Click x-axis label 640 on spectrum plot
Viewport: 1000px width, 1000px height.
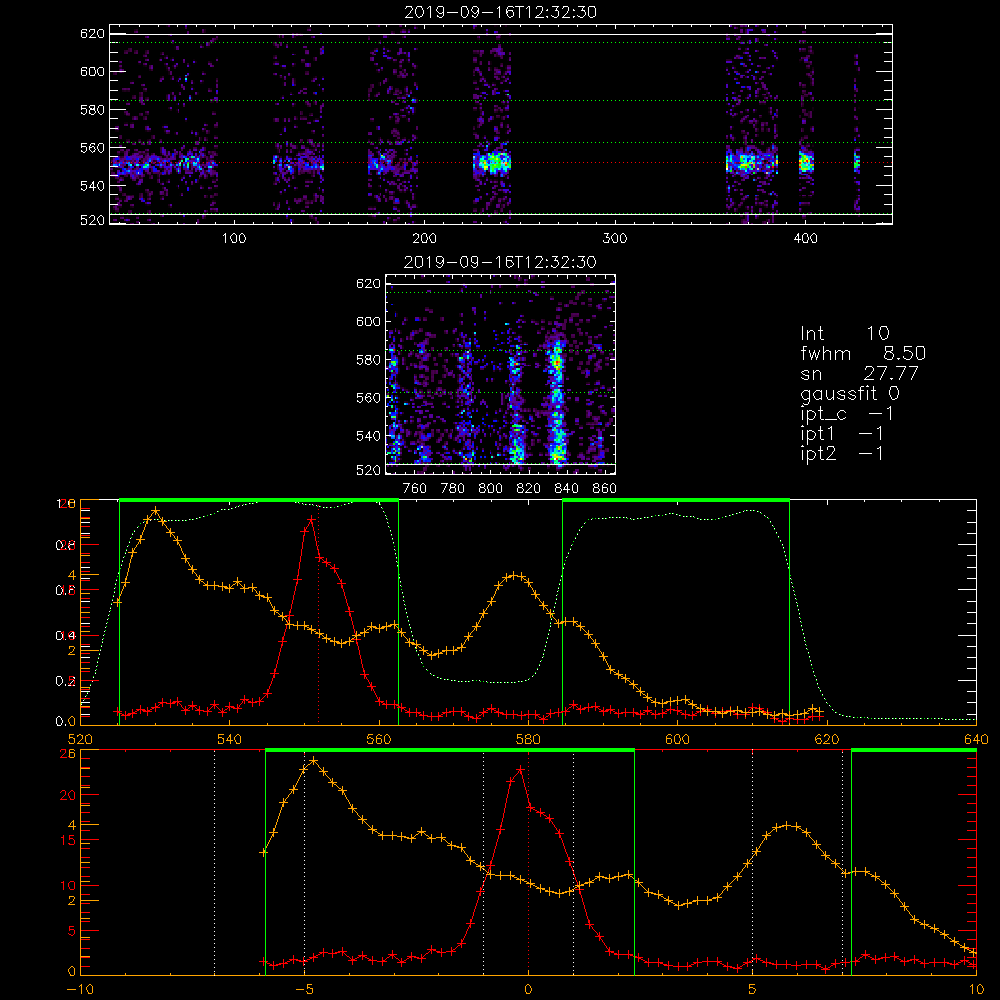[976, 740]
